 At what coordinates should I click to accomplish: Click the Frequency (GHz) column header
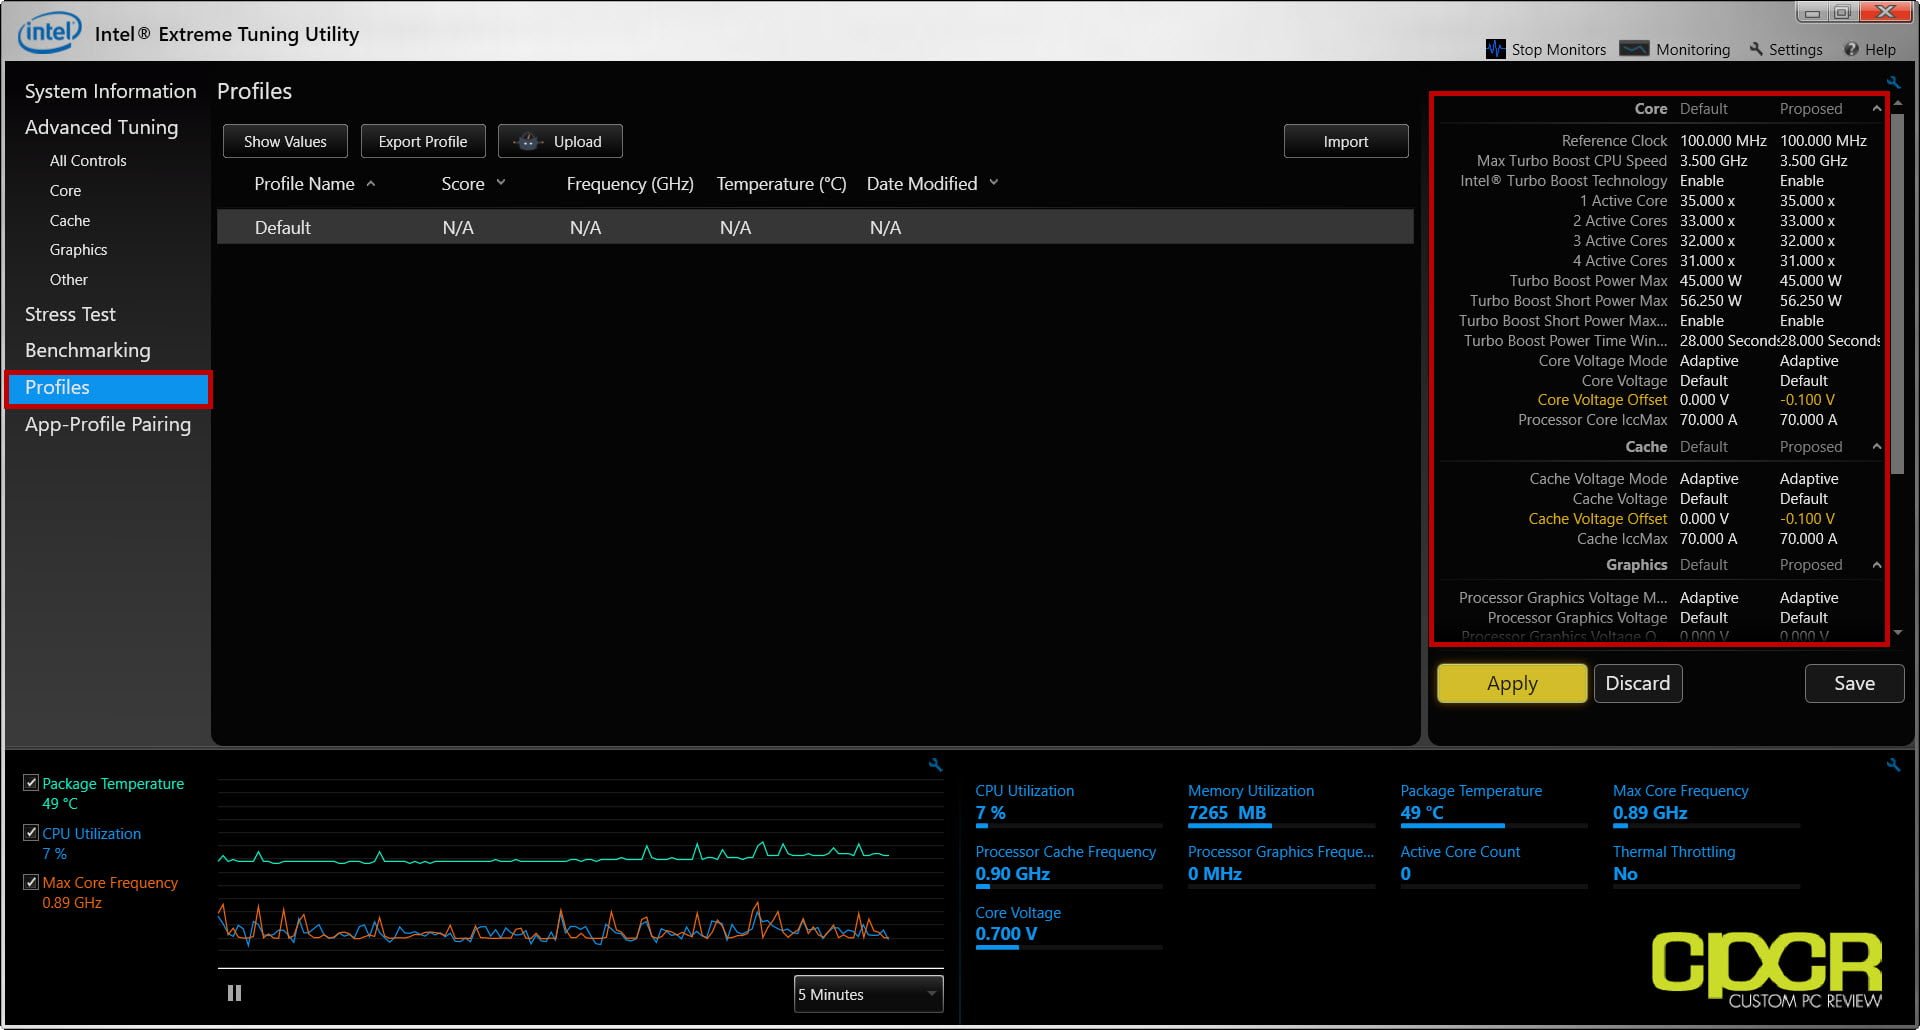pos(630,183)
